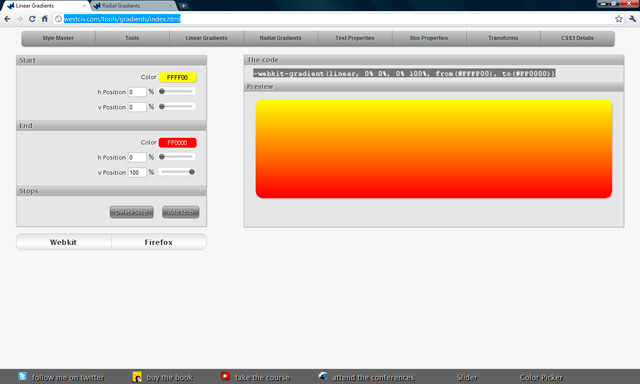This screenshot has width=640, height=384.
Task: Focus the End v Position field showing 100
Action: pos(137,173)
